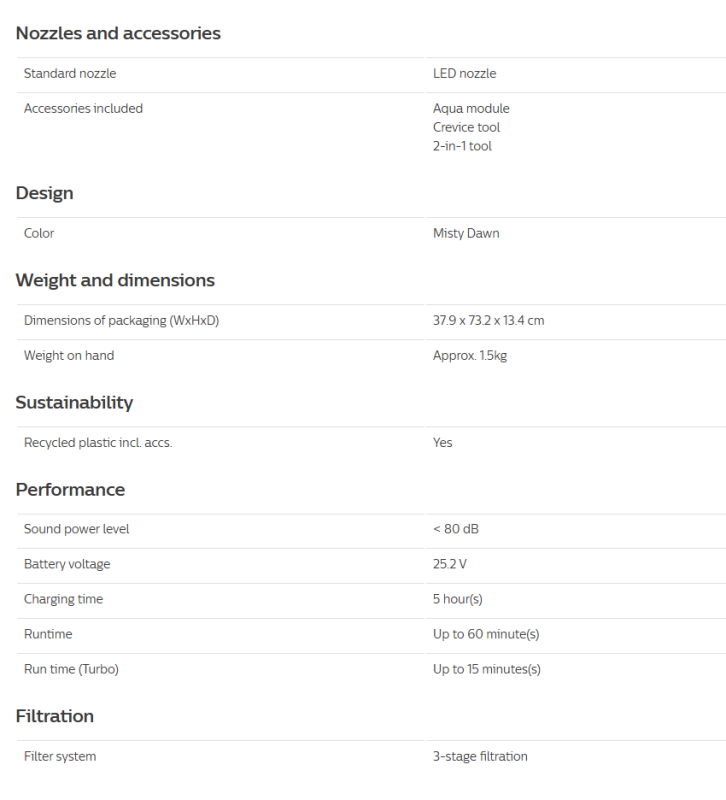Click the Battery voltage 25.2 V value
Image resolution: width=726 pixels, height=800 pixels.
[x=449, y=564]
